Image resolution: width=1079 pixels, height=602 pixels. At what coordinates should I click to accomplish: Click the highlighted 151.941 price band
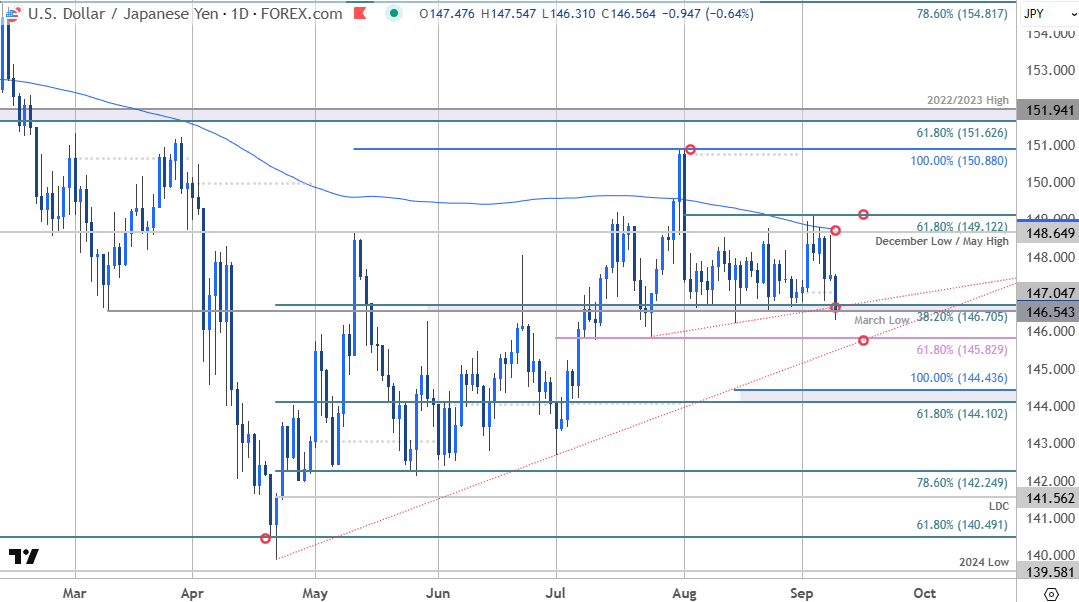[x=1049, y=110]
